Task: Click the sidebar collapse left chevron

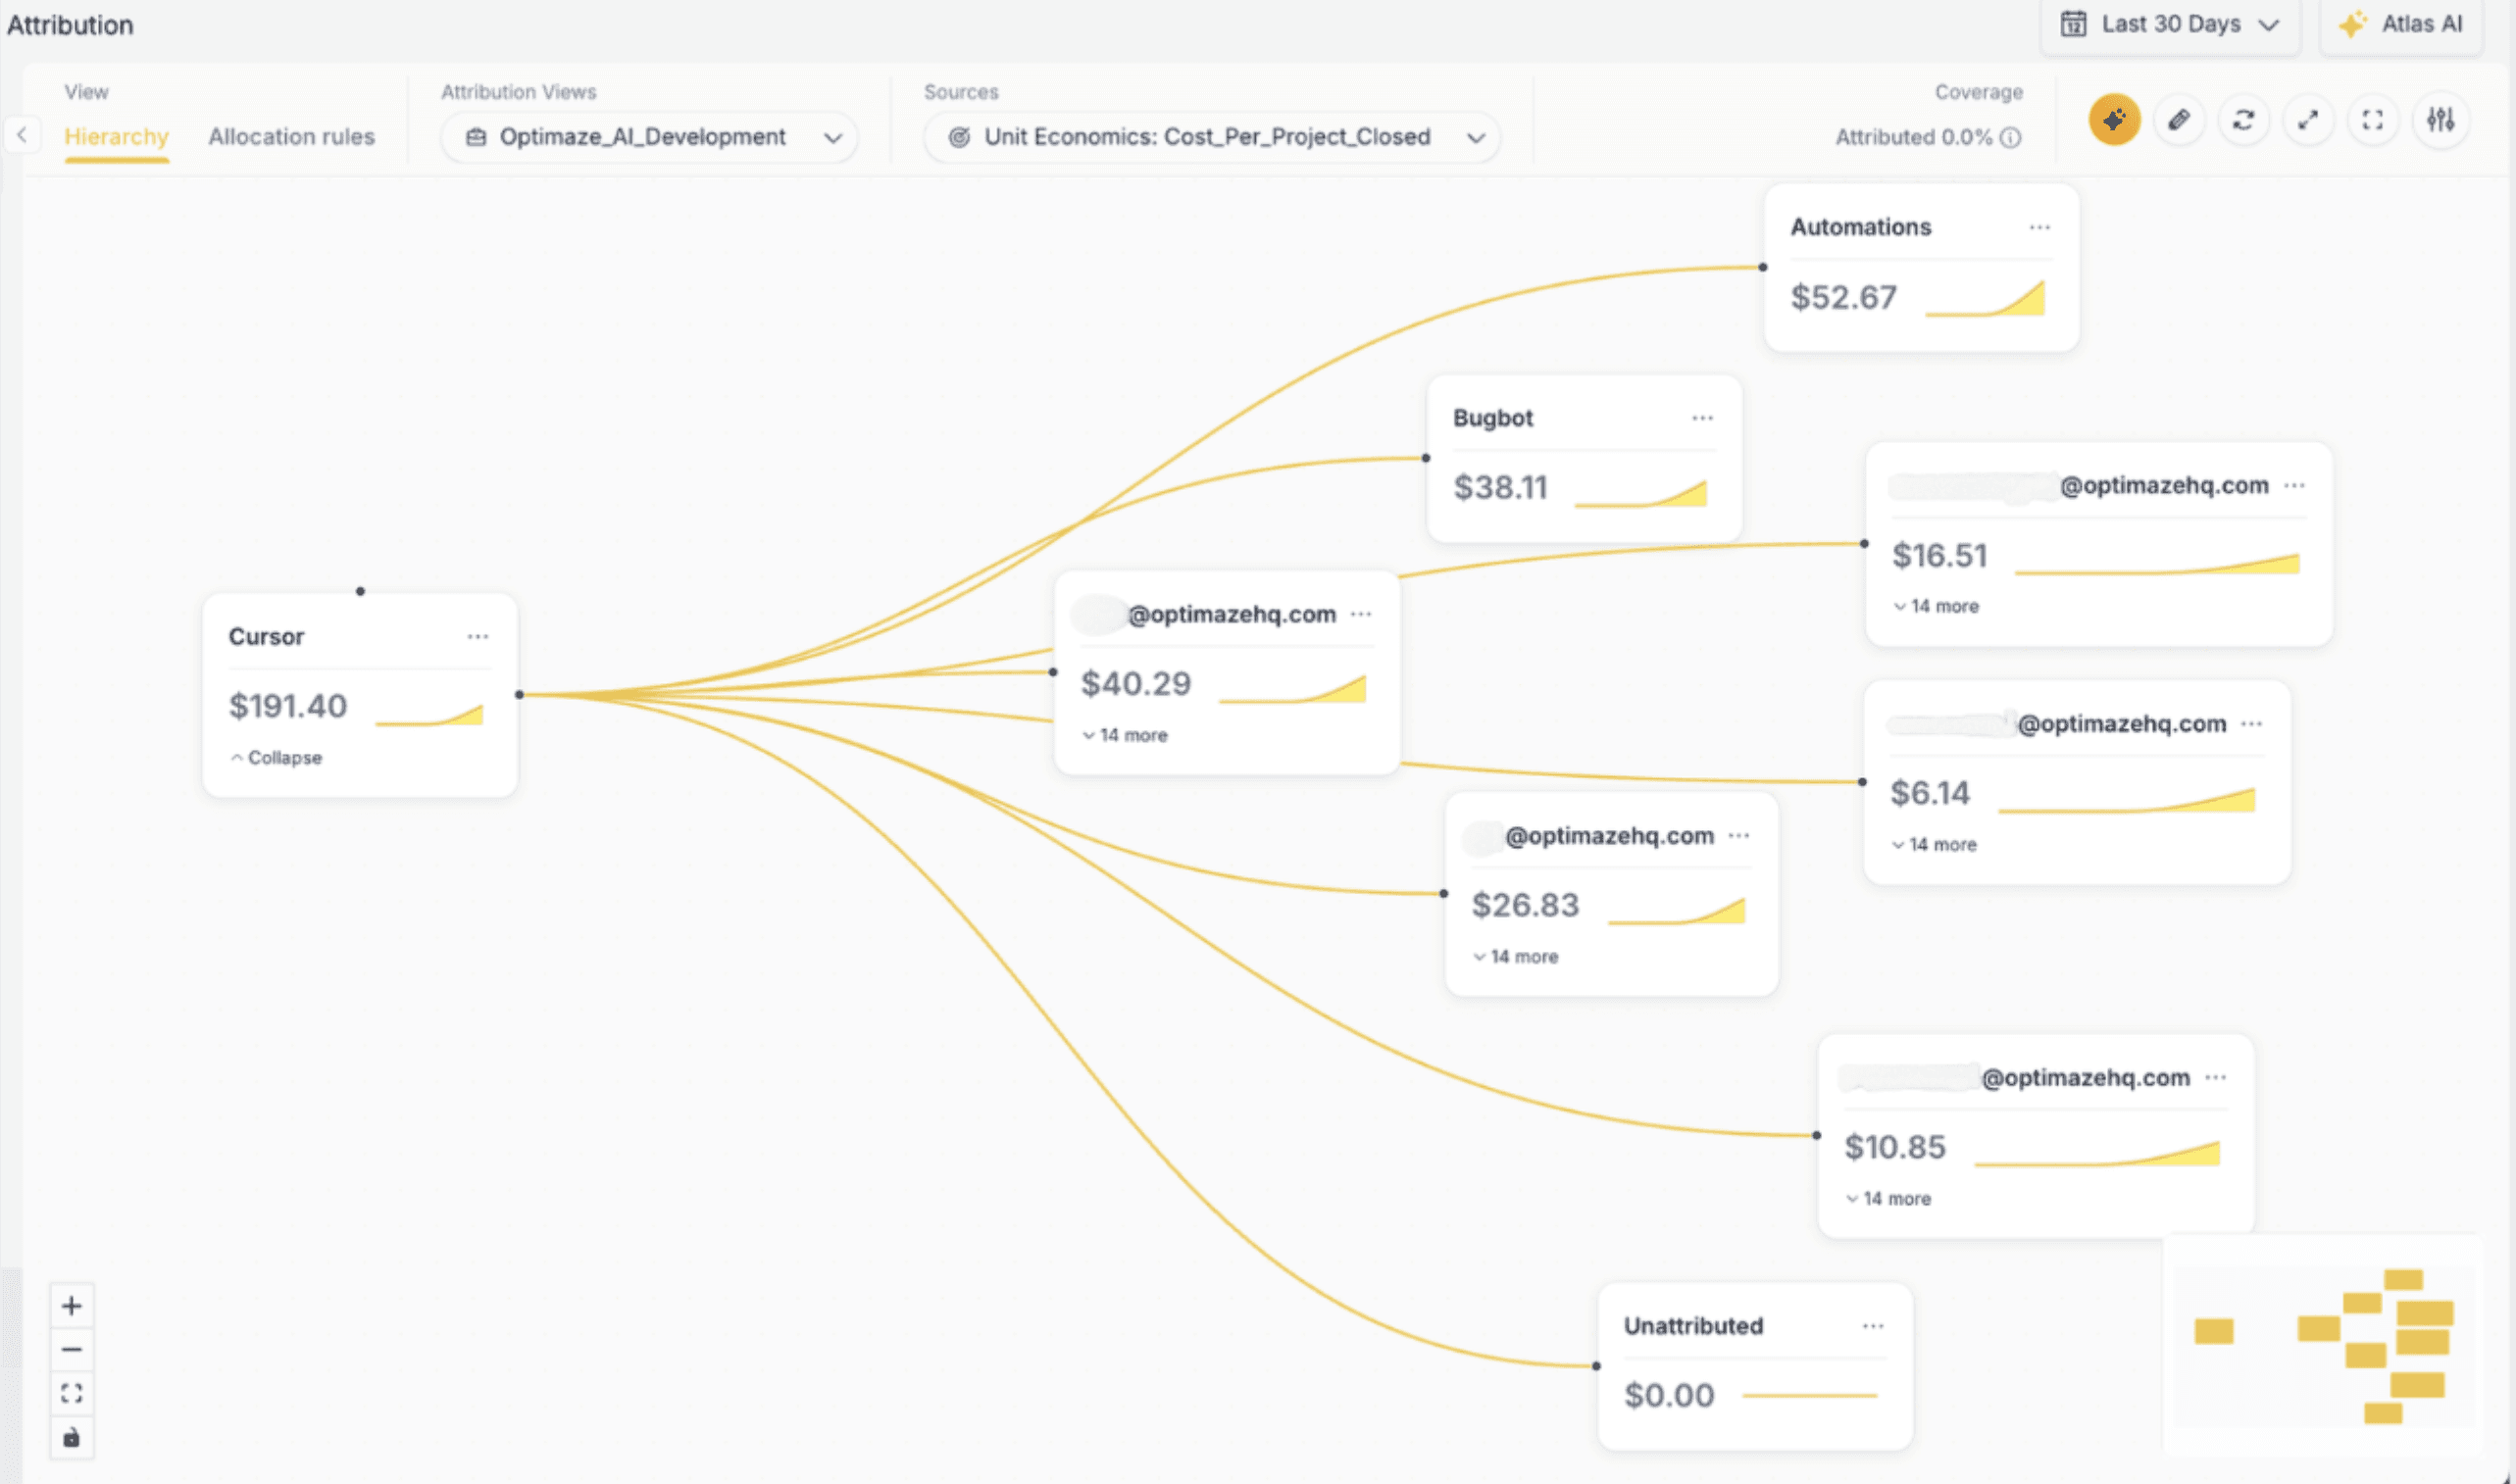Action: 22,134
